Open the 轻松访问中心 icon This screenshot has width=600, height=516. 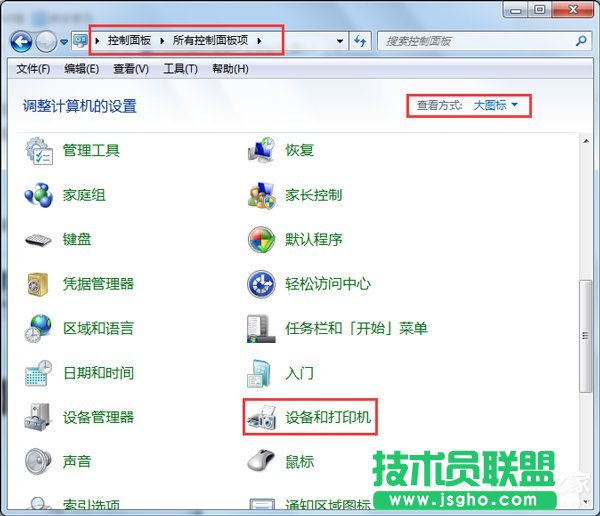[x=261, y=284]
